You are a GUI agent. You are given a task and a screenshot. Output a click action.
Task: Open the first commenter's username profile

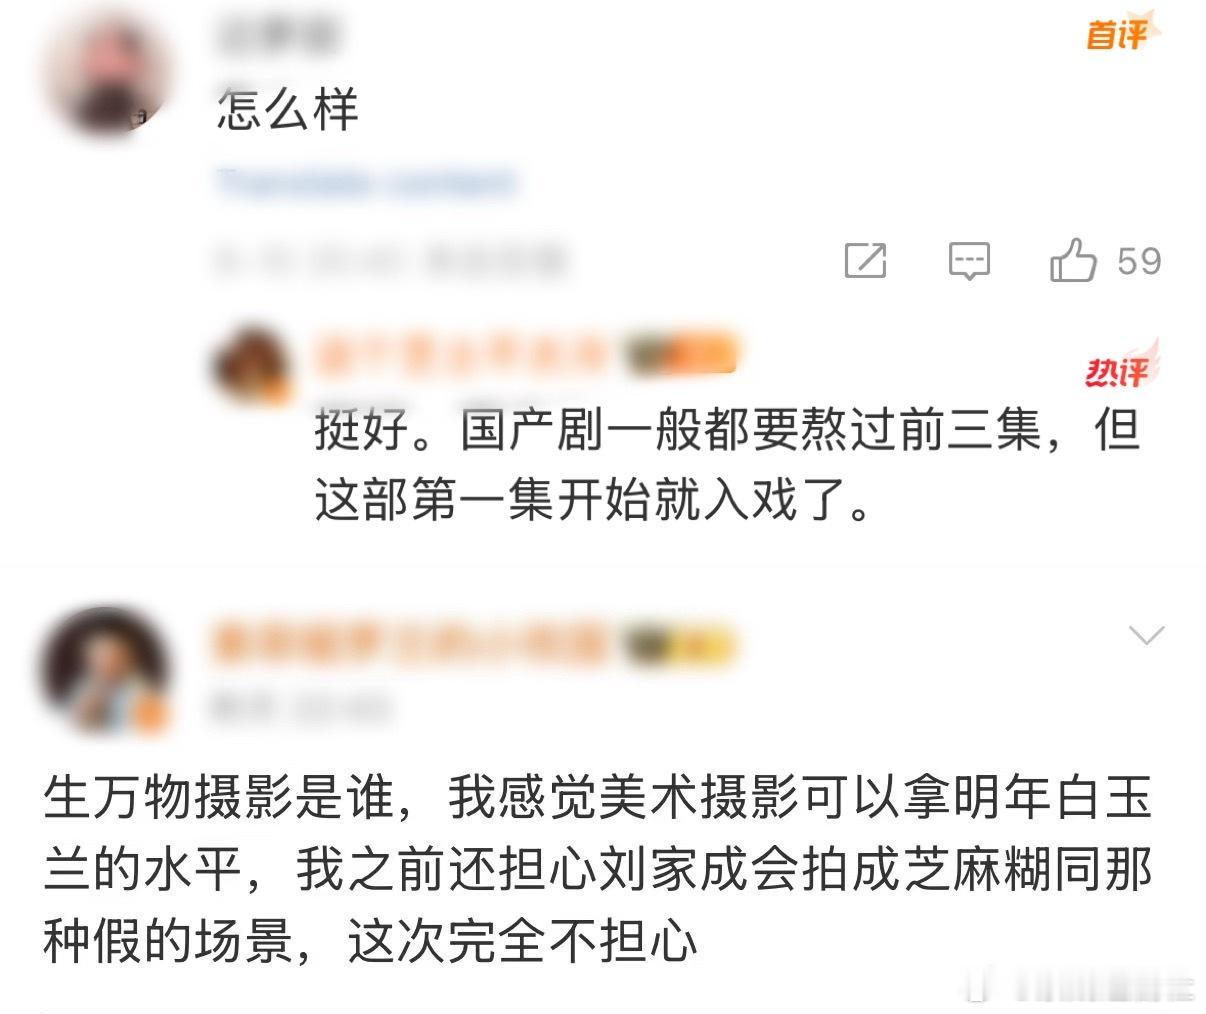[277, 36]
